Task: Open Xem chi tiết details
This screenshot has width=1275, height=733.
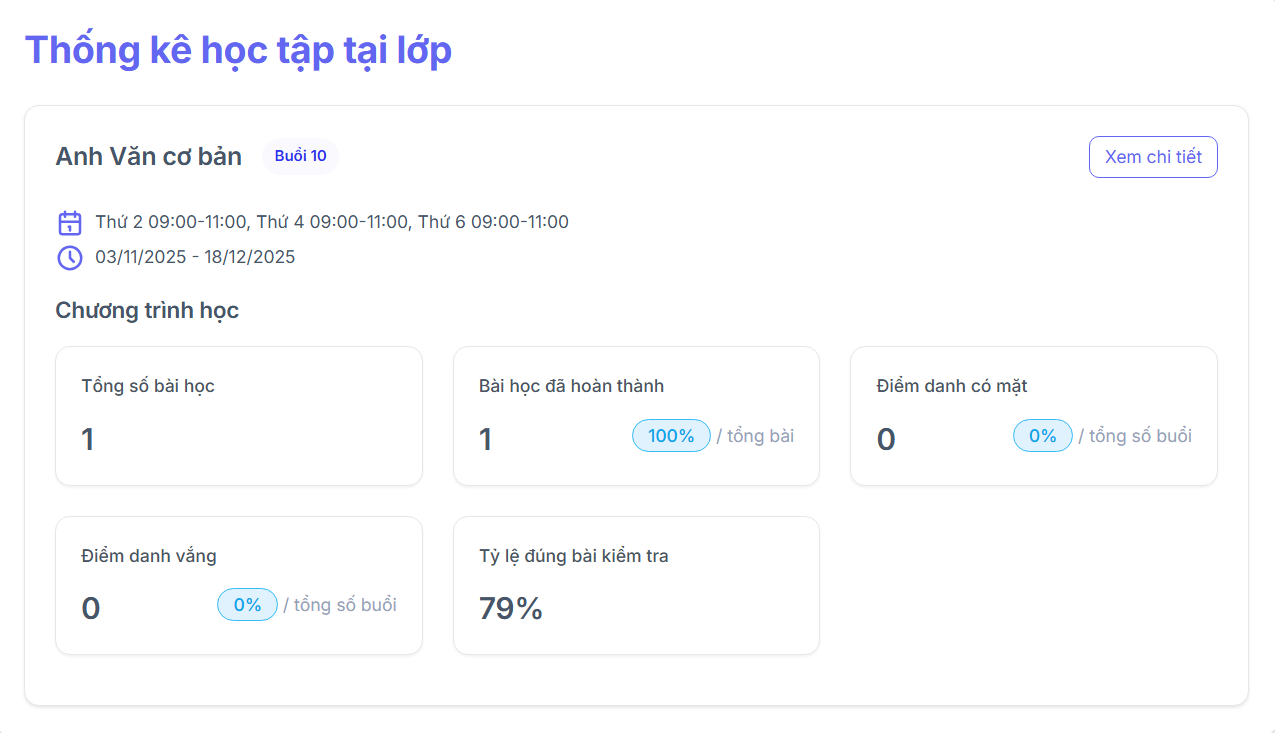Action: (x=1152, y=156)
